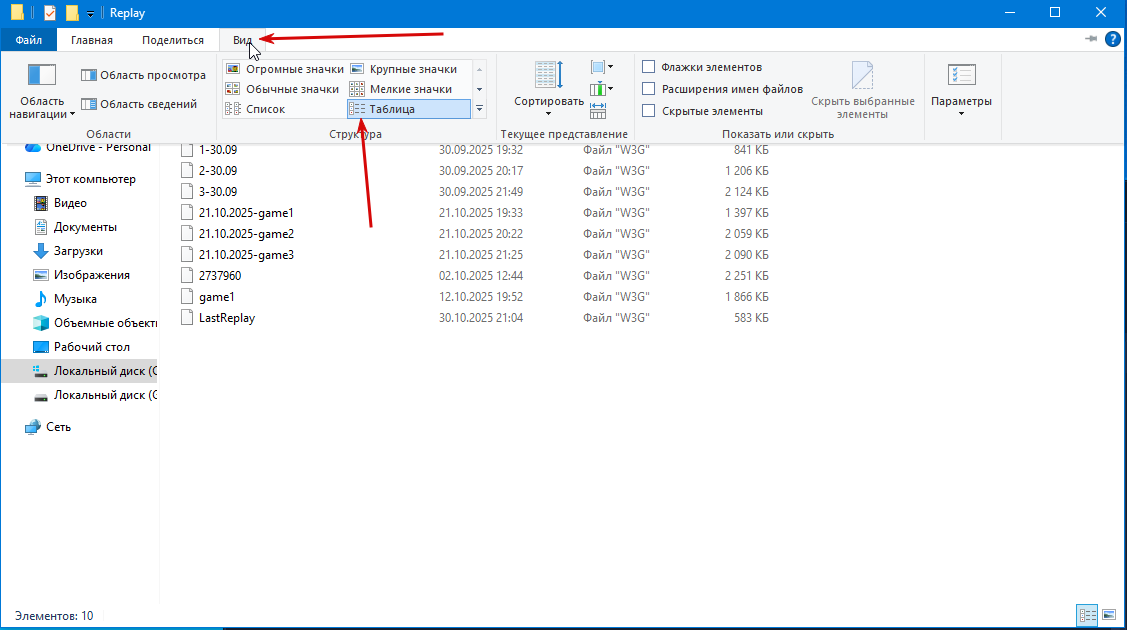Open Customize Quick Access Toolbar dropdown
The height and width of the screenshot is (630, 1127).
(x=91, y=14)
